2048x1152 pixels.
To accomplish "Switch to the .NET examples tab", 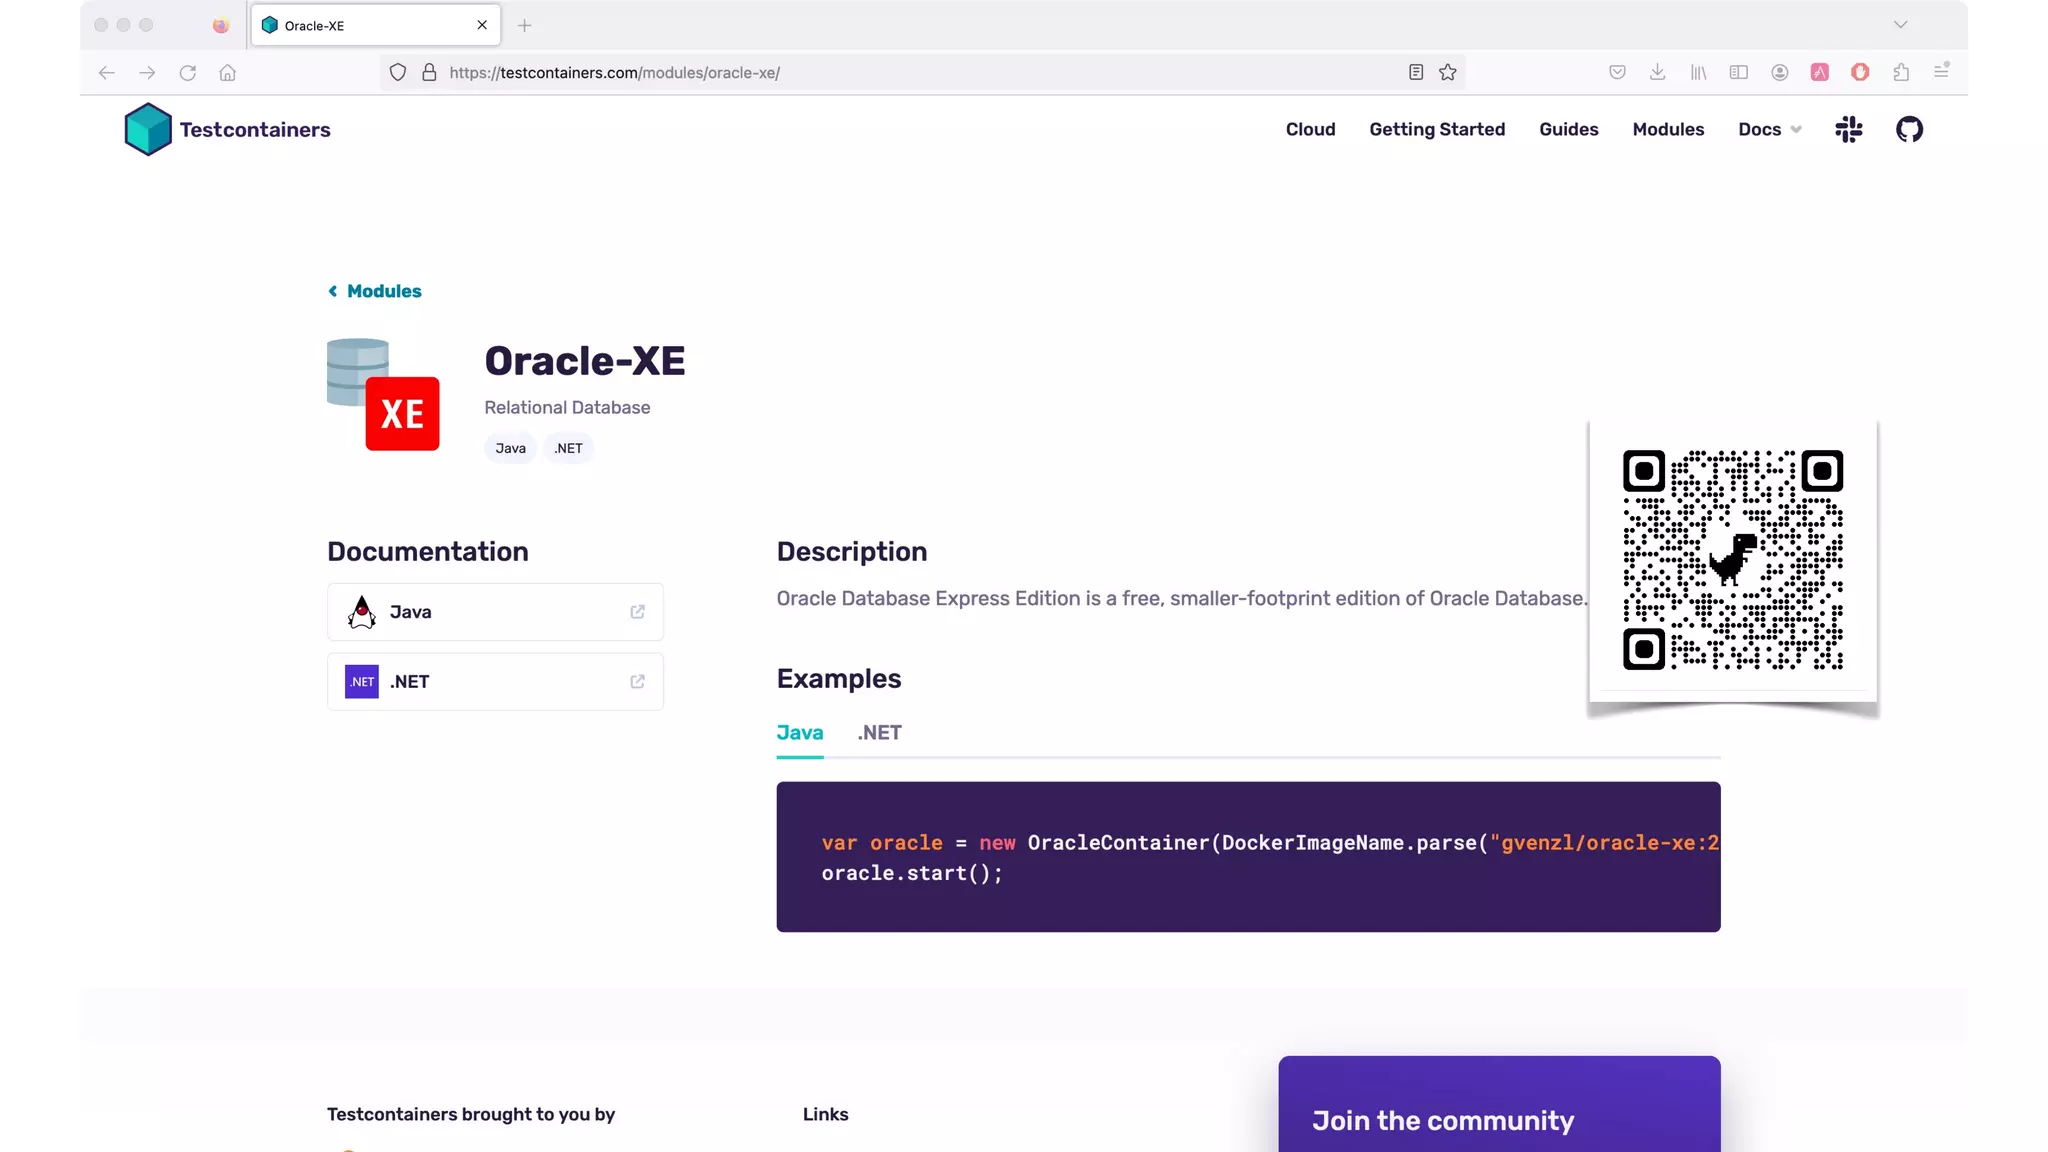I will 879,733.
